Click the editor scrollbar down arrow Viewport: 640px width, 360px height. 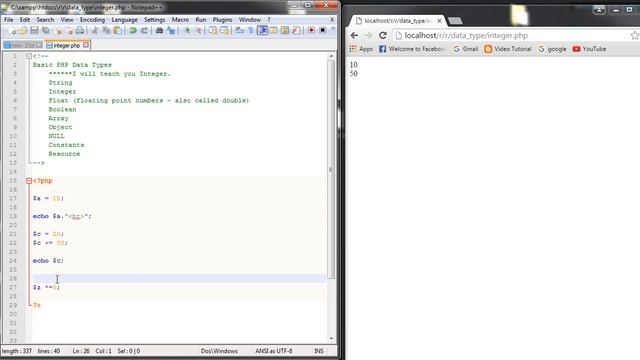click(x=331, y=338)
